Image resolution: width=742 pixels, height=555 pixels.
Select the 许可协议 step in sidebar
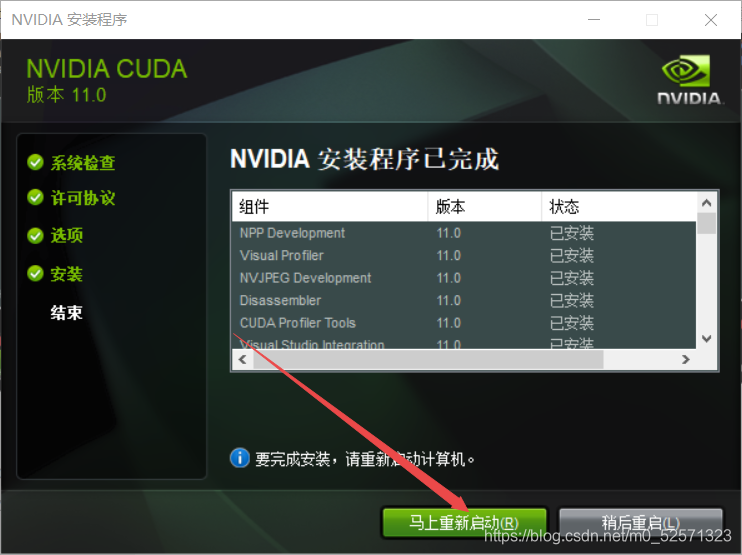click(83, 198)
